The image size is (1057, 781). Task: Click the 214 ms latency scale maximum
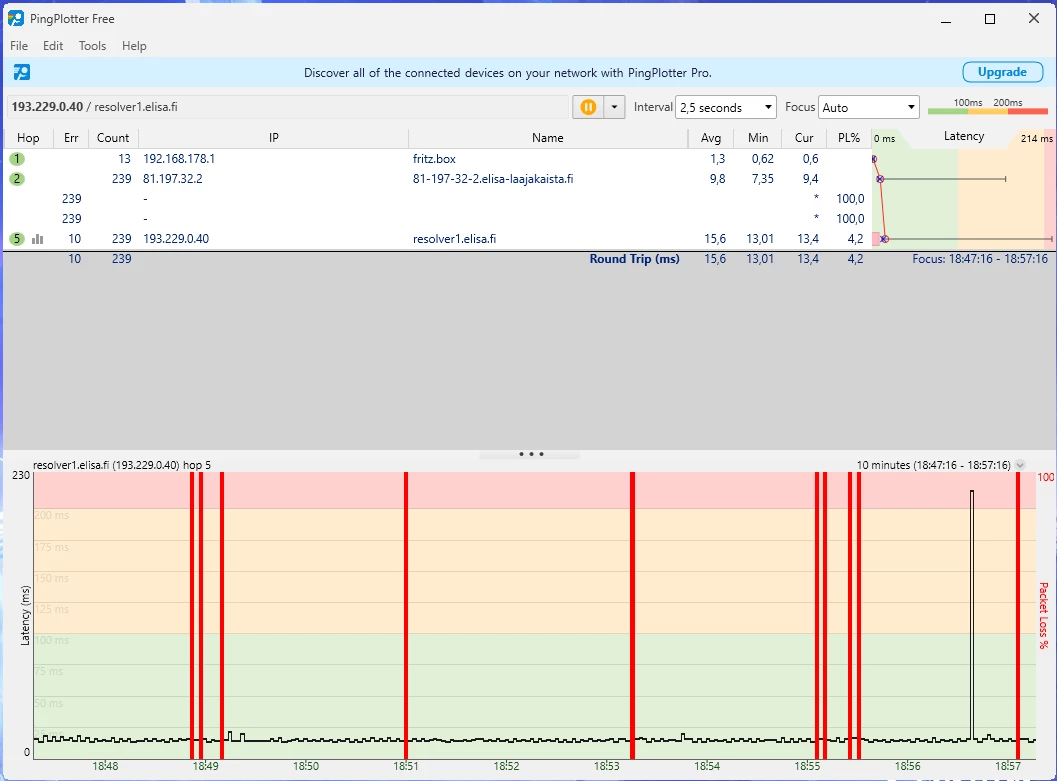tap(1036, 138)
